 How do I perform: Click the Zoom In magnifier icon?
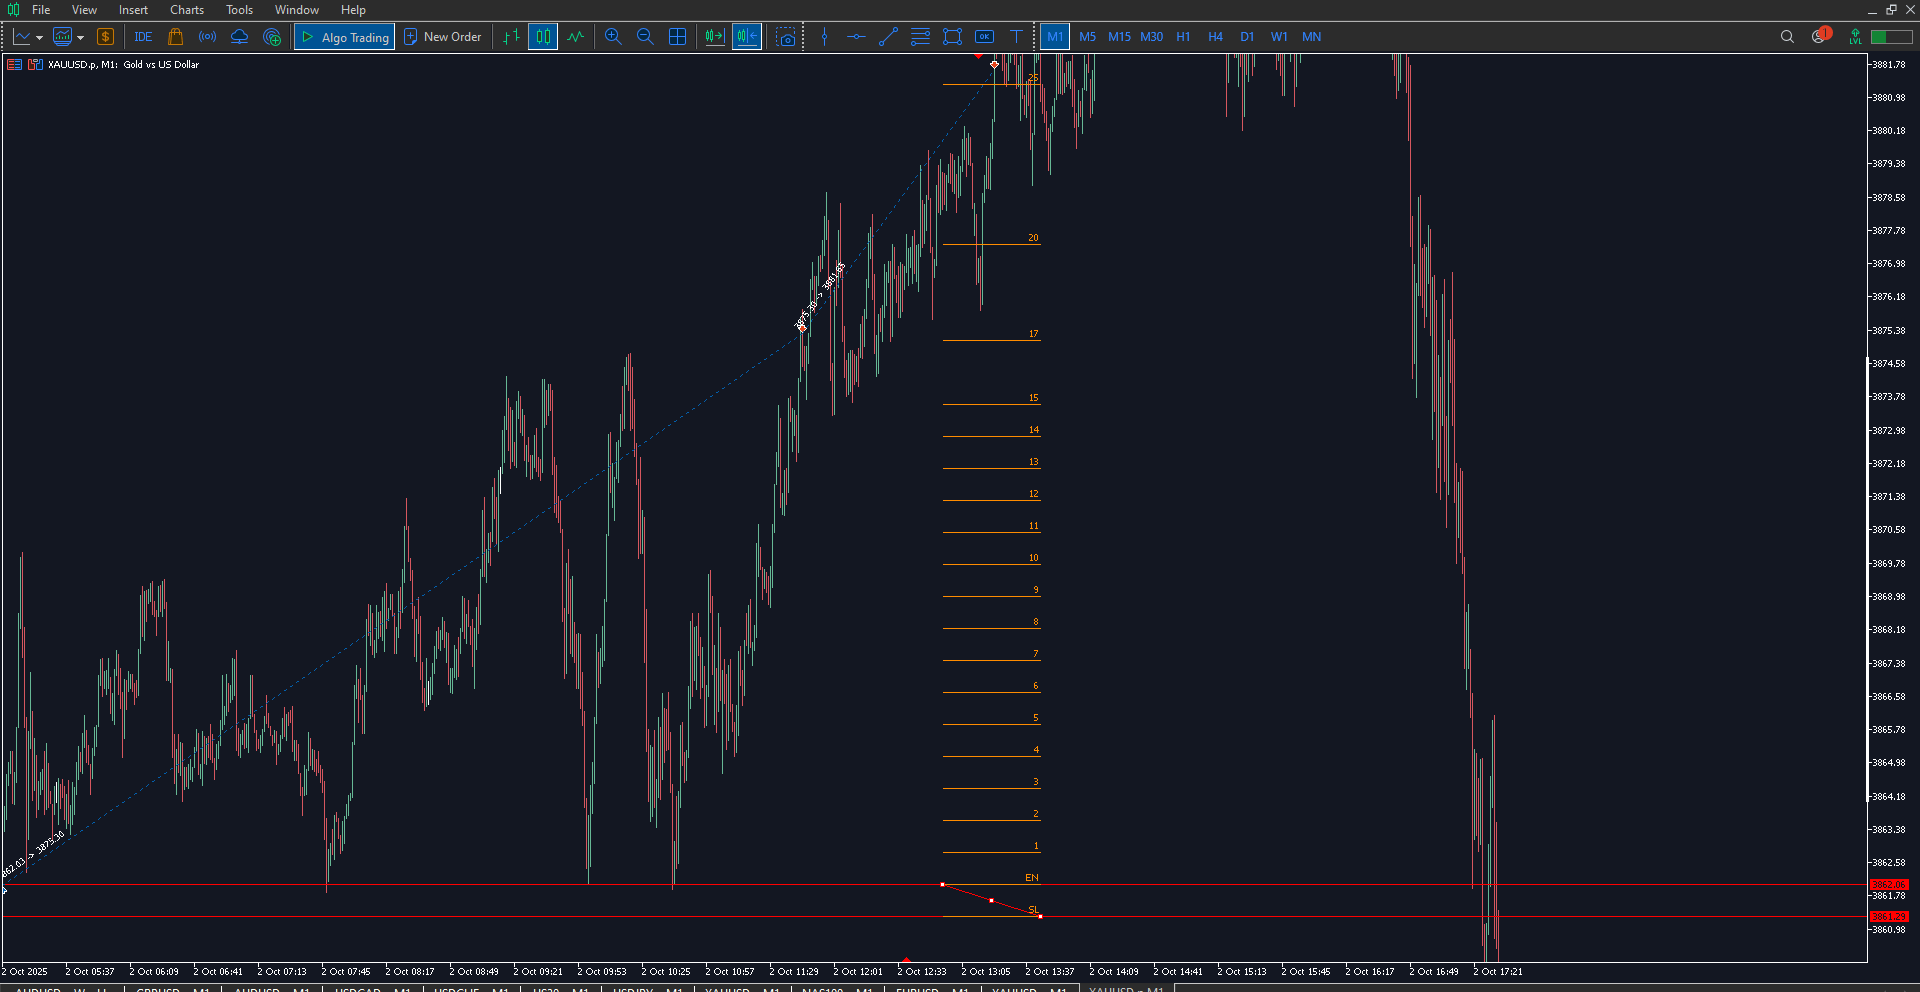(x=613, y=37)
